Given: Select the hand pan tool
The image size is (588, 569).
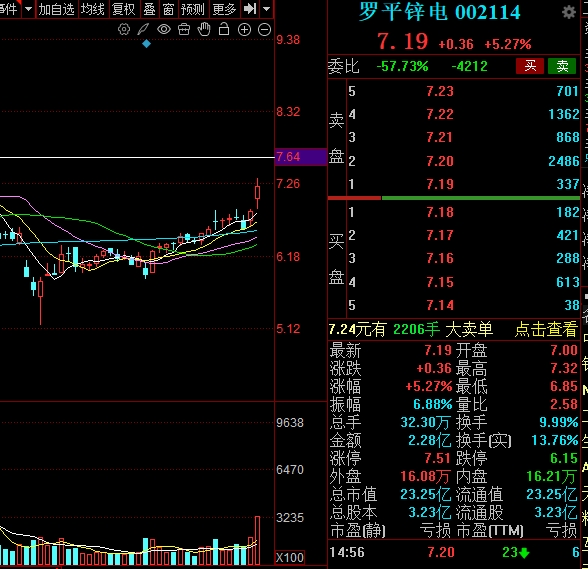Looking at the screenshot, I should click(204, 29).
